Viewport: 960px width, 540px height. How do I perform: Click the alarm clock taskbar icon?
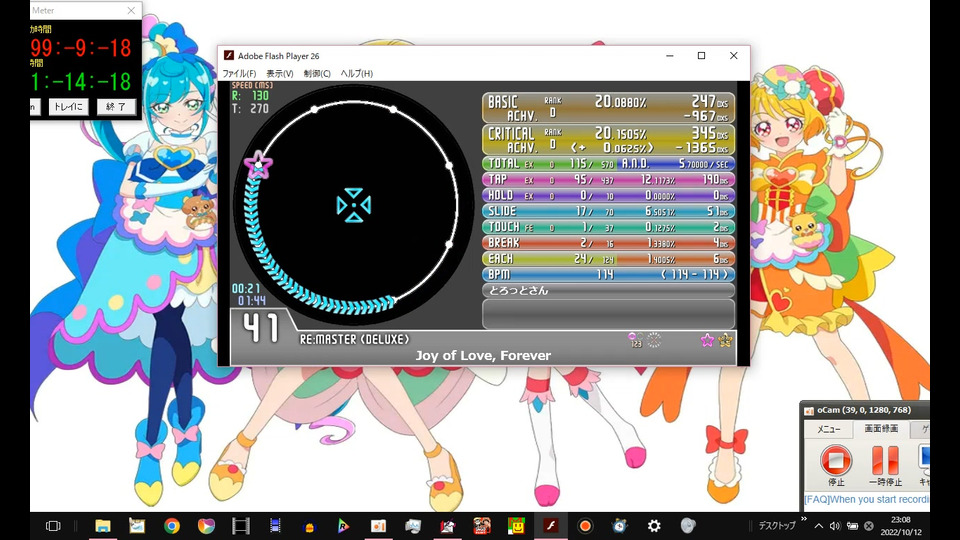click(x=620, y=526)
